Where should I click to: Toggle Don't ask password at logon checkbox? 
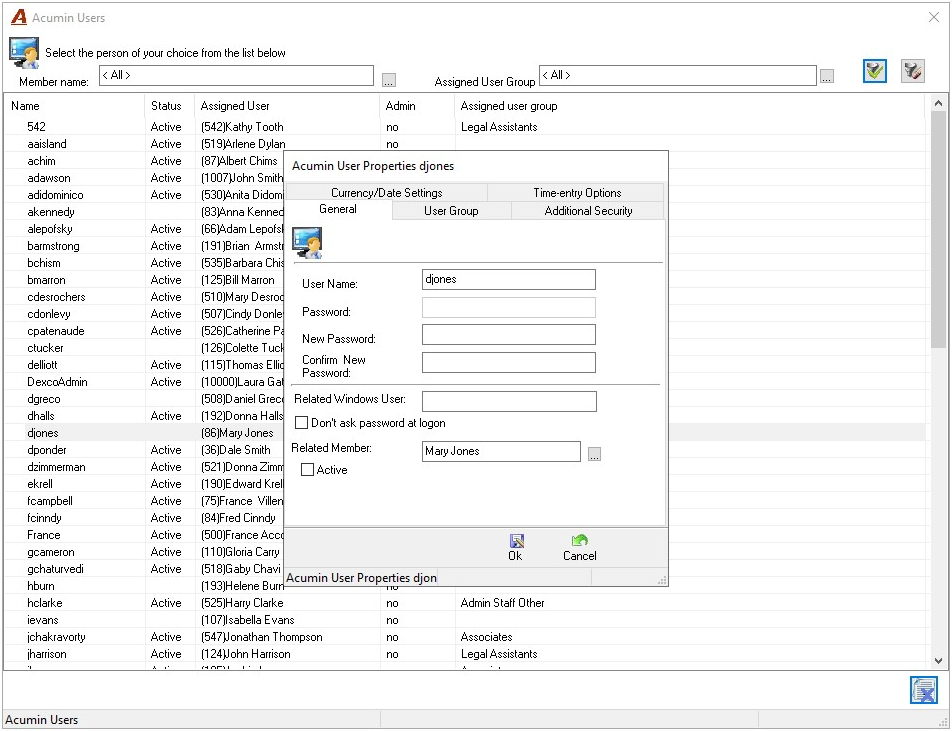pyautogui.click(x=301, y=423)
